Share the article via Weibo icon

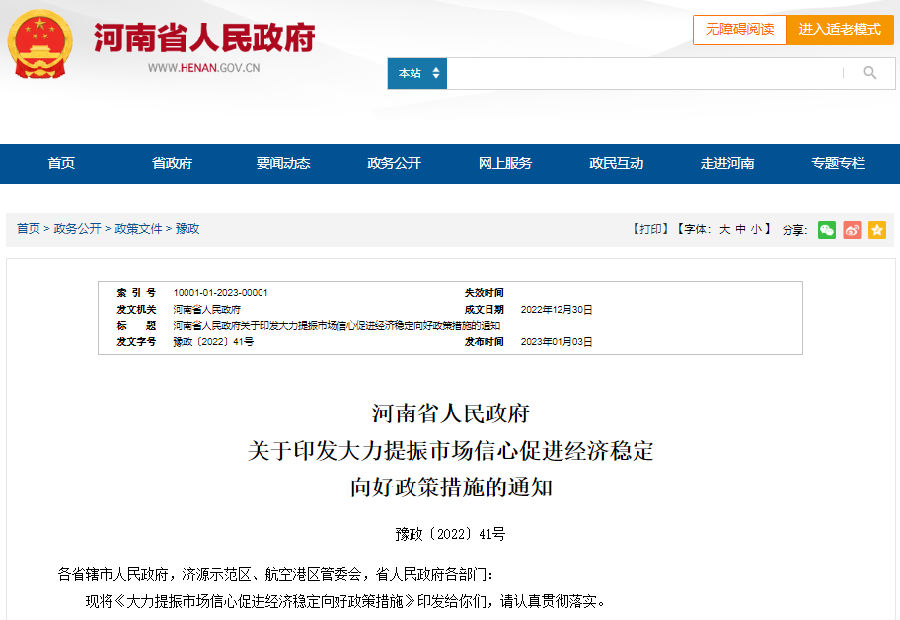click(x=852, y=230)
